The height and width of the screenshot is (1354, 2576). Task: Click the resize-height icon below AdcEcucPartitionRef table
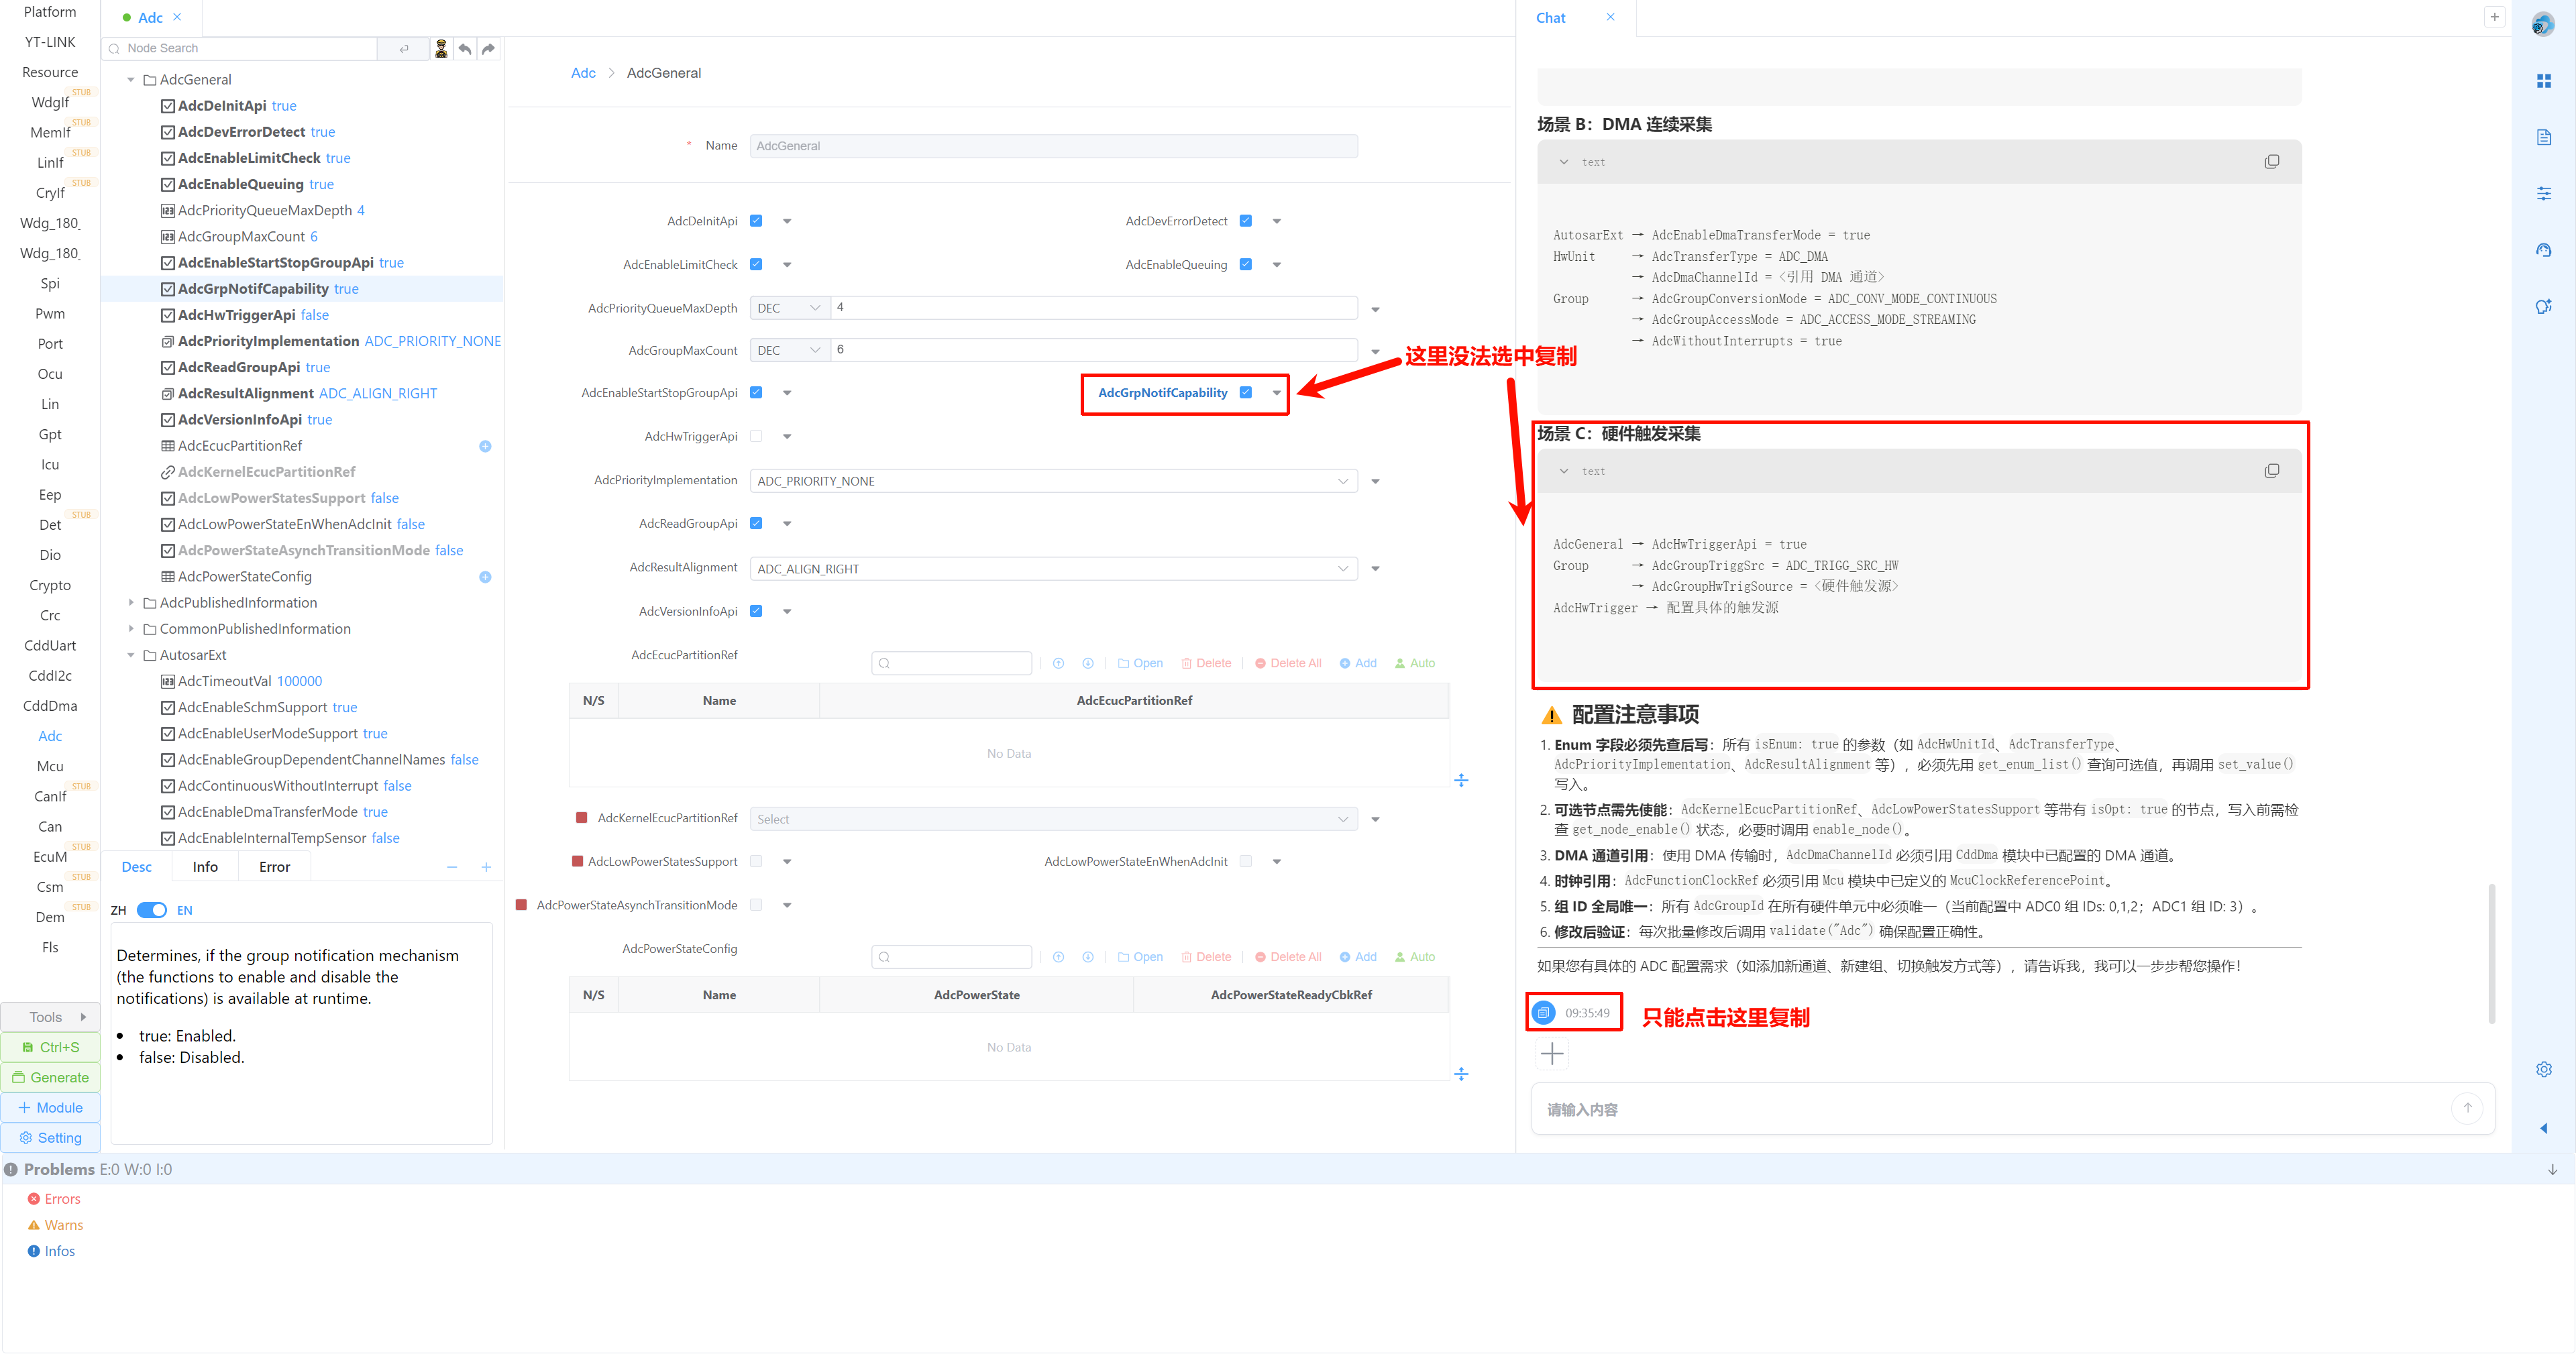[1461, 780]
